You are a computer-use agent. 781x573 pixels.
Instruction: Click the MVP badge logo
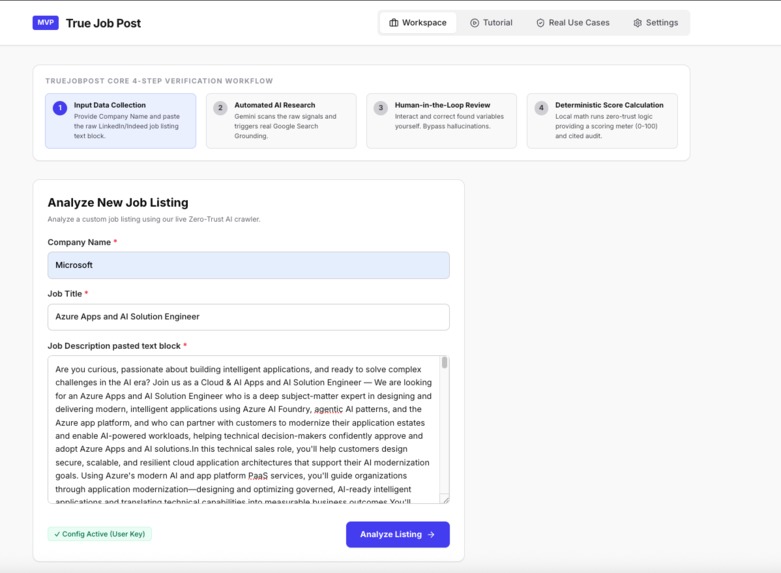45,23
